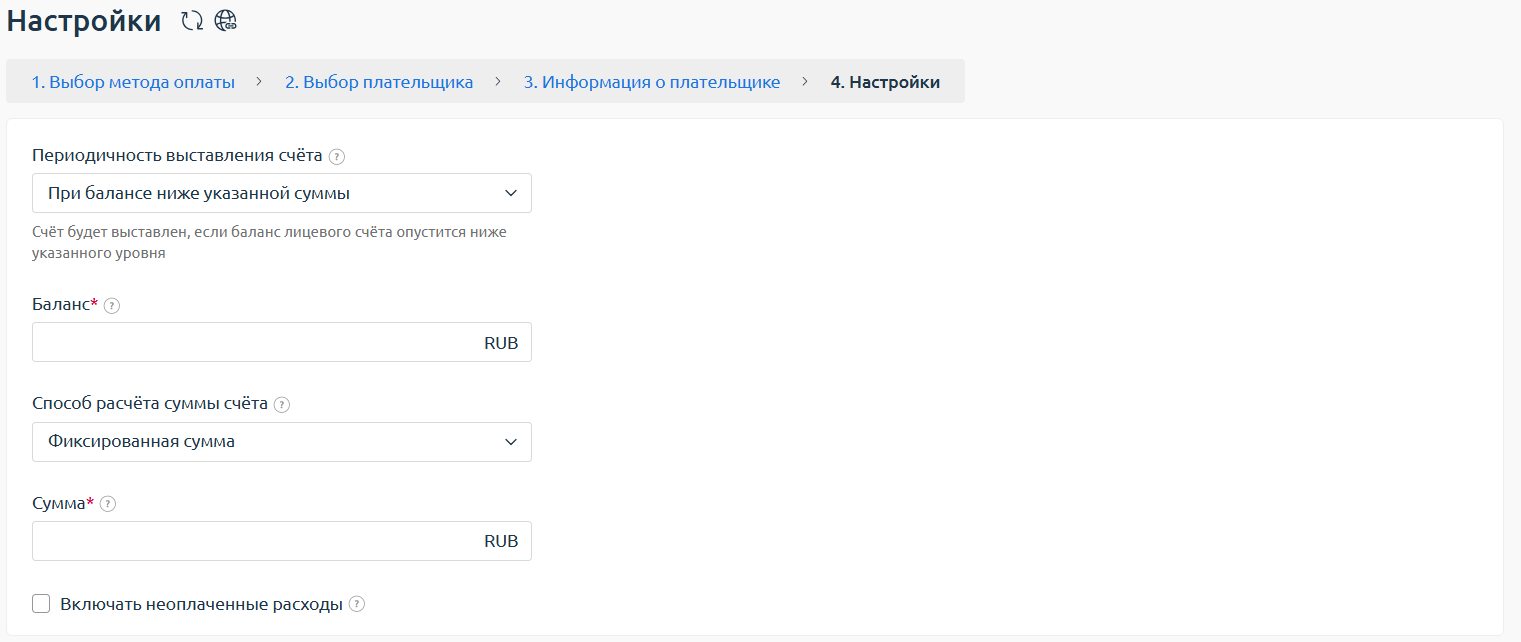Select the current step 4. Настройки
The height and width of the screenshot is (642, 1521).
(x=885, y=82)
